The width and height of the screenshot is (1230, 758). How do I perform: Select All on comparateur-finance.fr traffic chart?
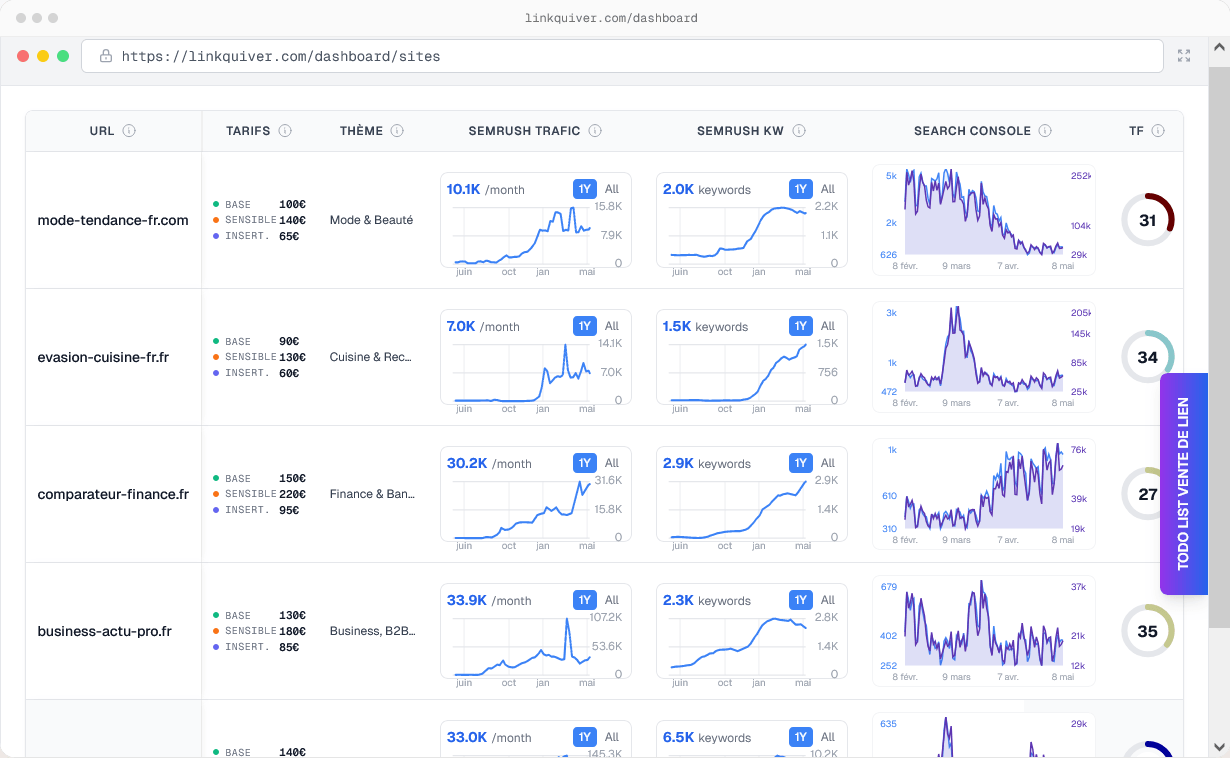coord(612,463)
